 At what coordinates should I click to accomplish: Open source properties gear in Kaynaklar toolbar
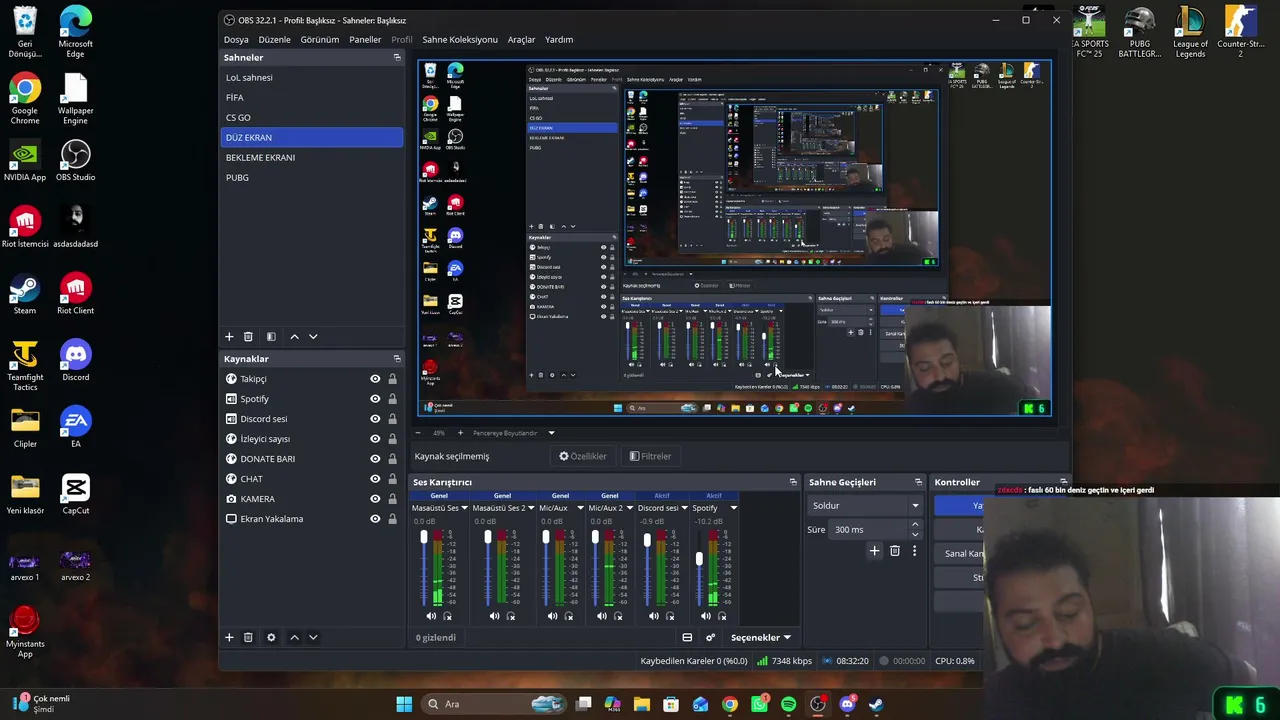click(x=271, y=637)
